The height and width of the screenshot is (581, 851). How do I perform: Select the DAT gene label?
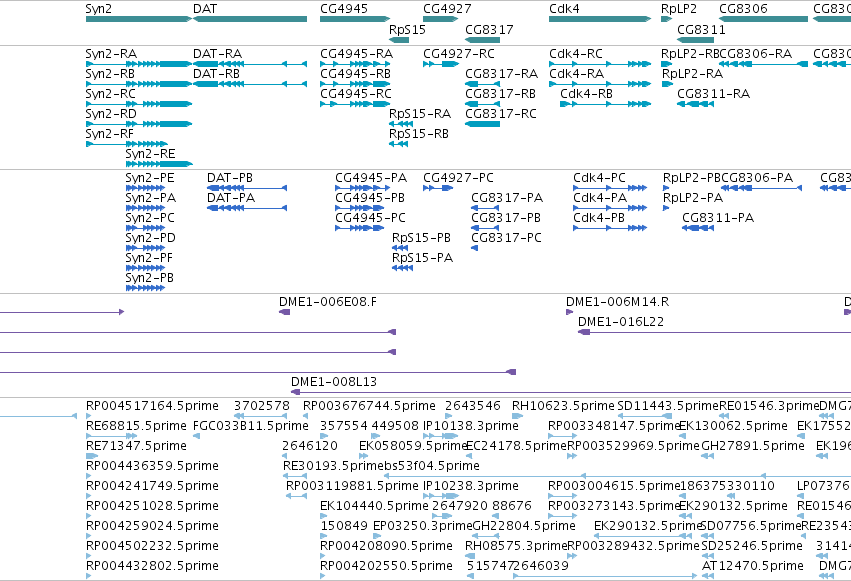pyautogui.click(x=205, y=9)
